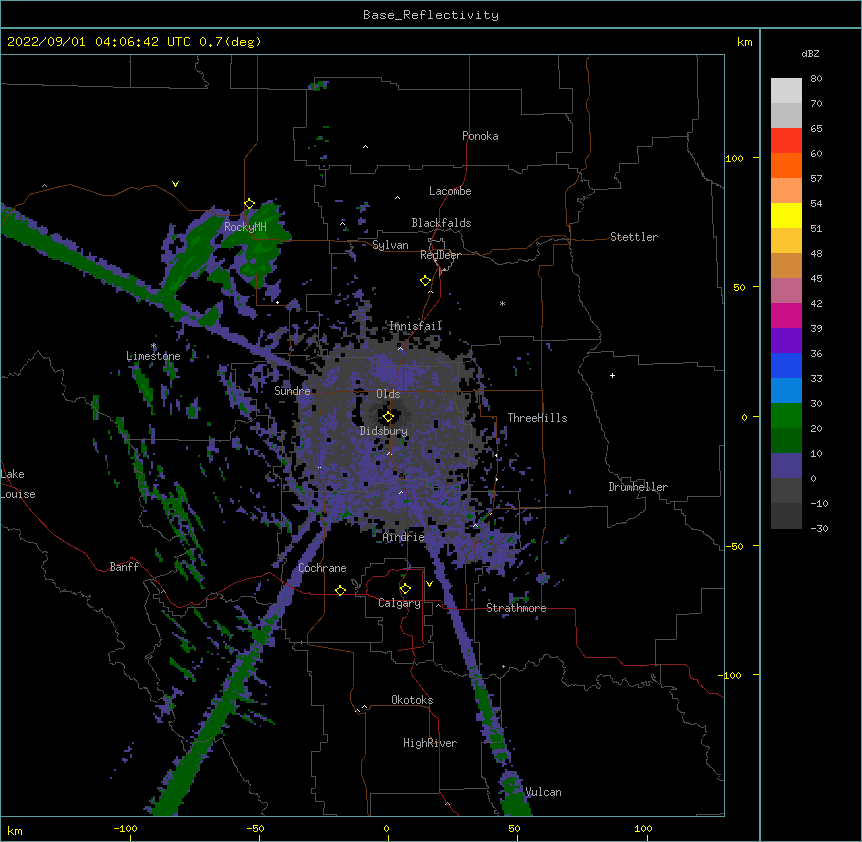Click the Limestone label

click(x=153, y=356)
